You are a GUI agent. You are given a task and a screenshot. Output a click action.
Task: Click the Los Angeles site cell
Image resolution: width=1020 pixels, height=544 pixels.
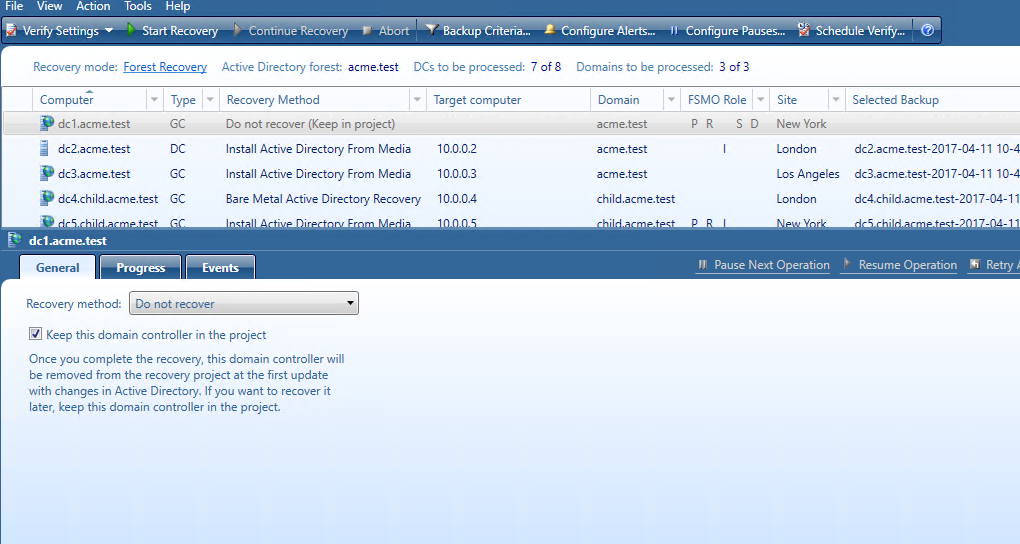click(808, 174)
